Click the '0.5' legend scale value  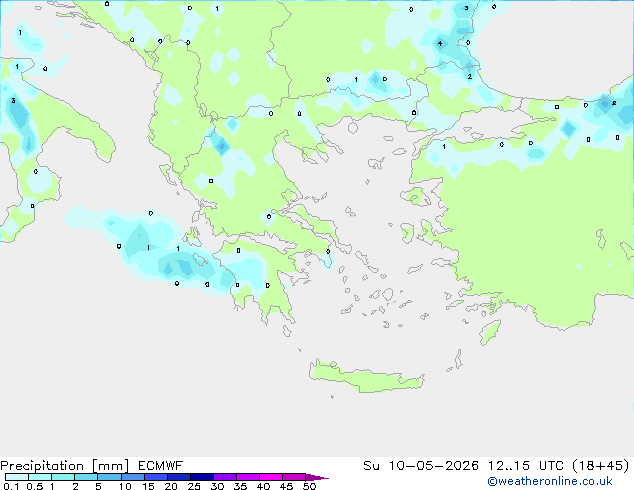(35, 486)
